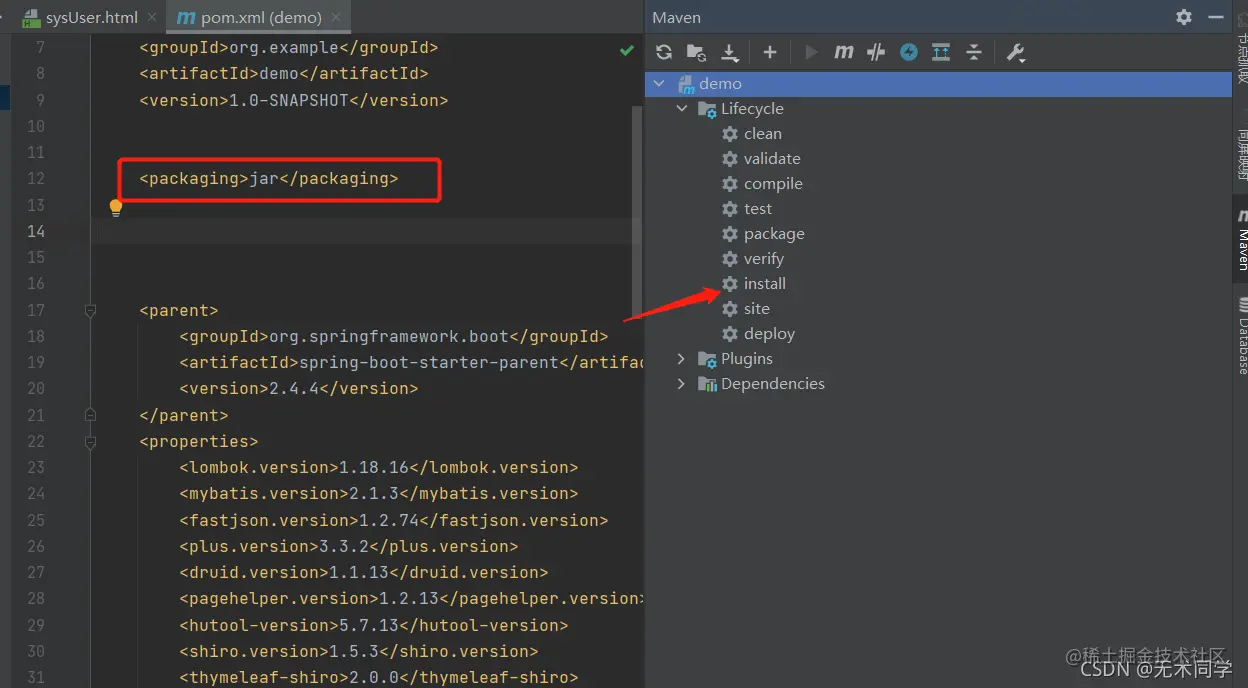Fold the properties tag block
The width and height of the screenshot is (1248, 688).
(x=91, y=442)
